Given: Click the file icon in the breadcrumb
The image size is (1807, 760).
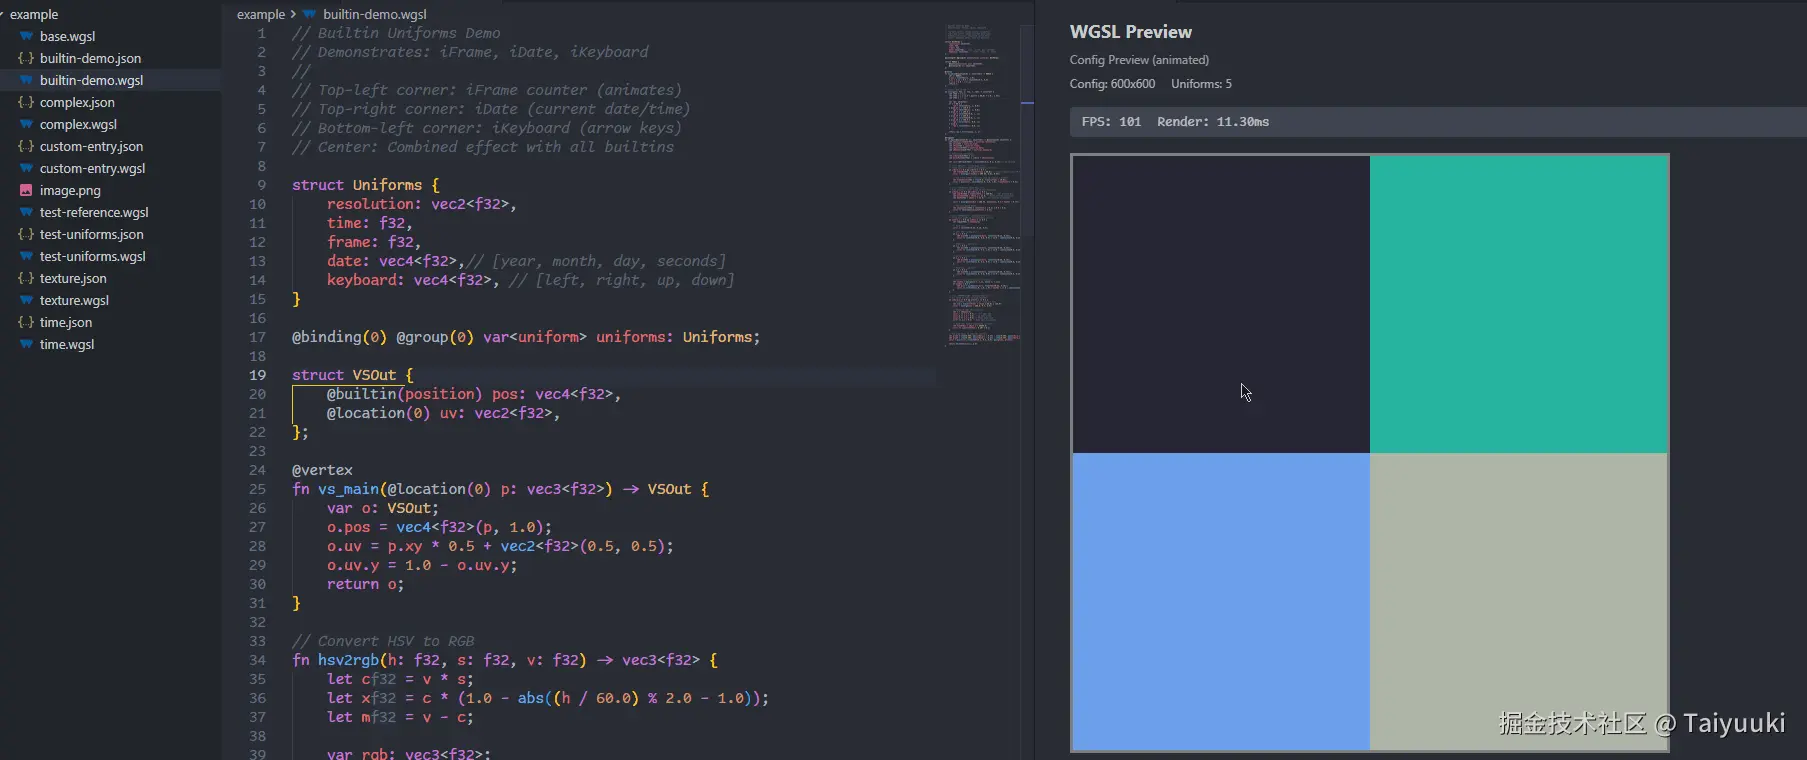Looking at the screenshot, I should coord(309,14).
